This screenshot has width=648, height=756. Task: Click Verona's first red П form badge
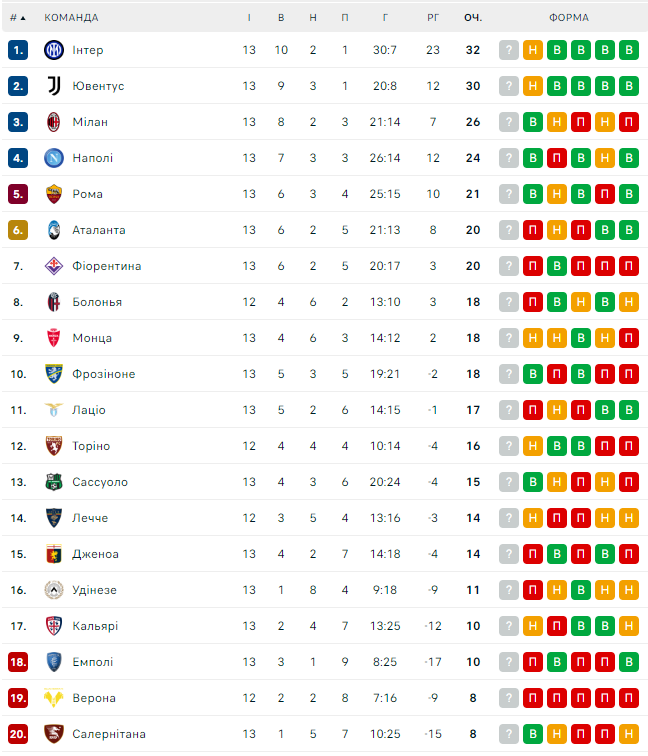(533, 698)
